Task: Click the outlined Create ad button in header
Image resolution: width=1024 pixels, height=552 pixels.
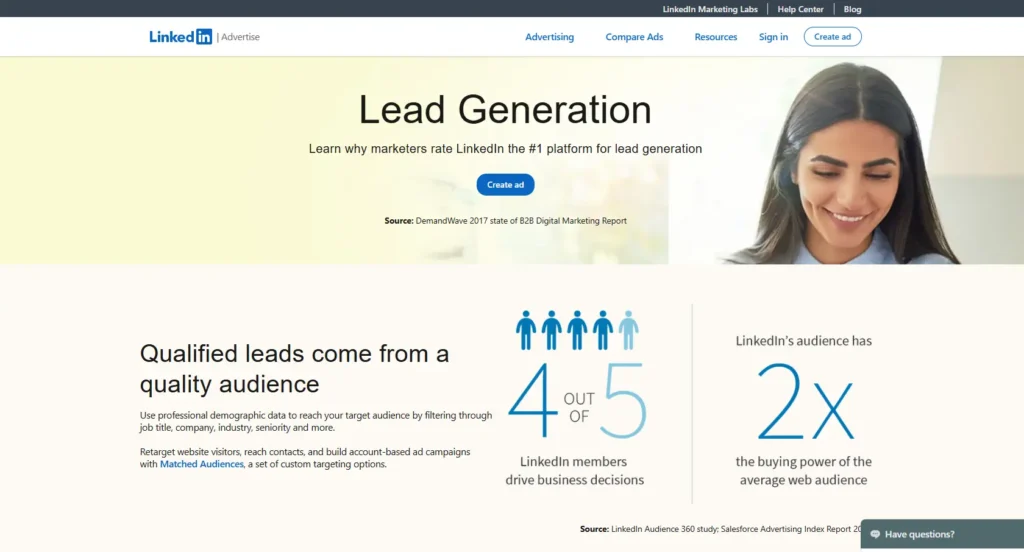Action: pos(833,37)
